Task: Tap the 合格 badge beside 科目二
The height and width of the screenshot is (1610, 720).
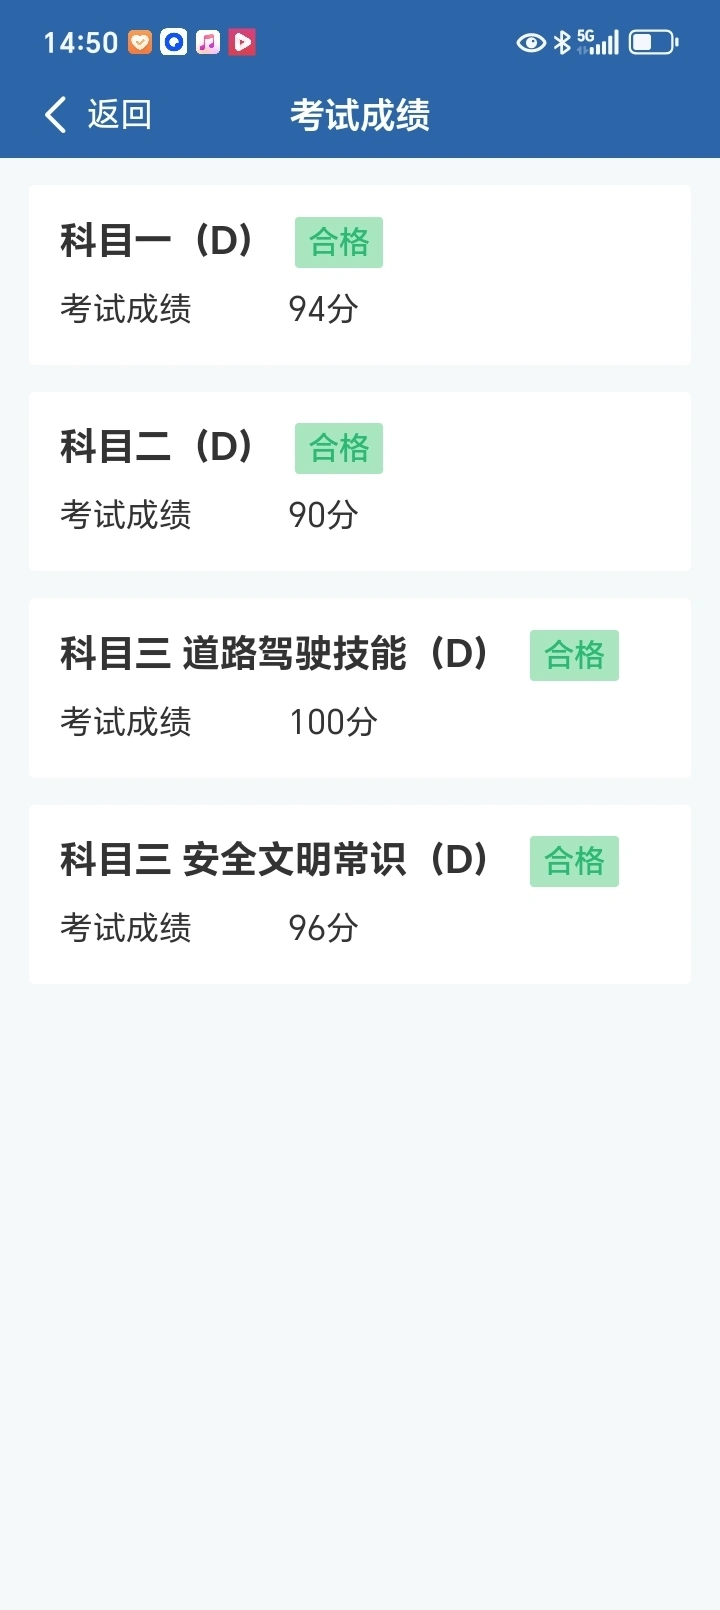Action: point(339,448)
